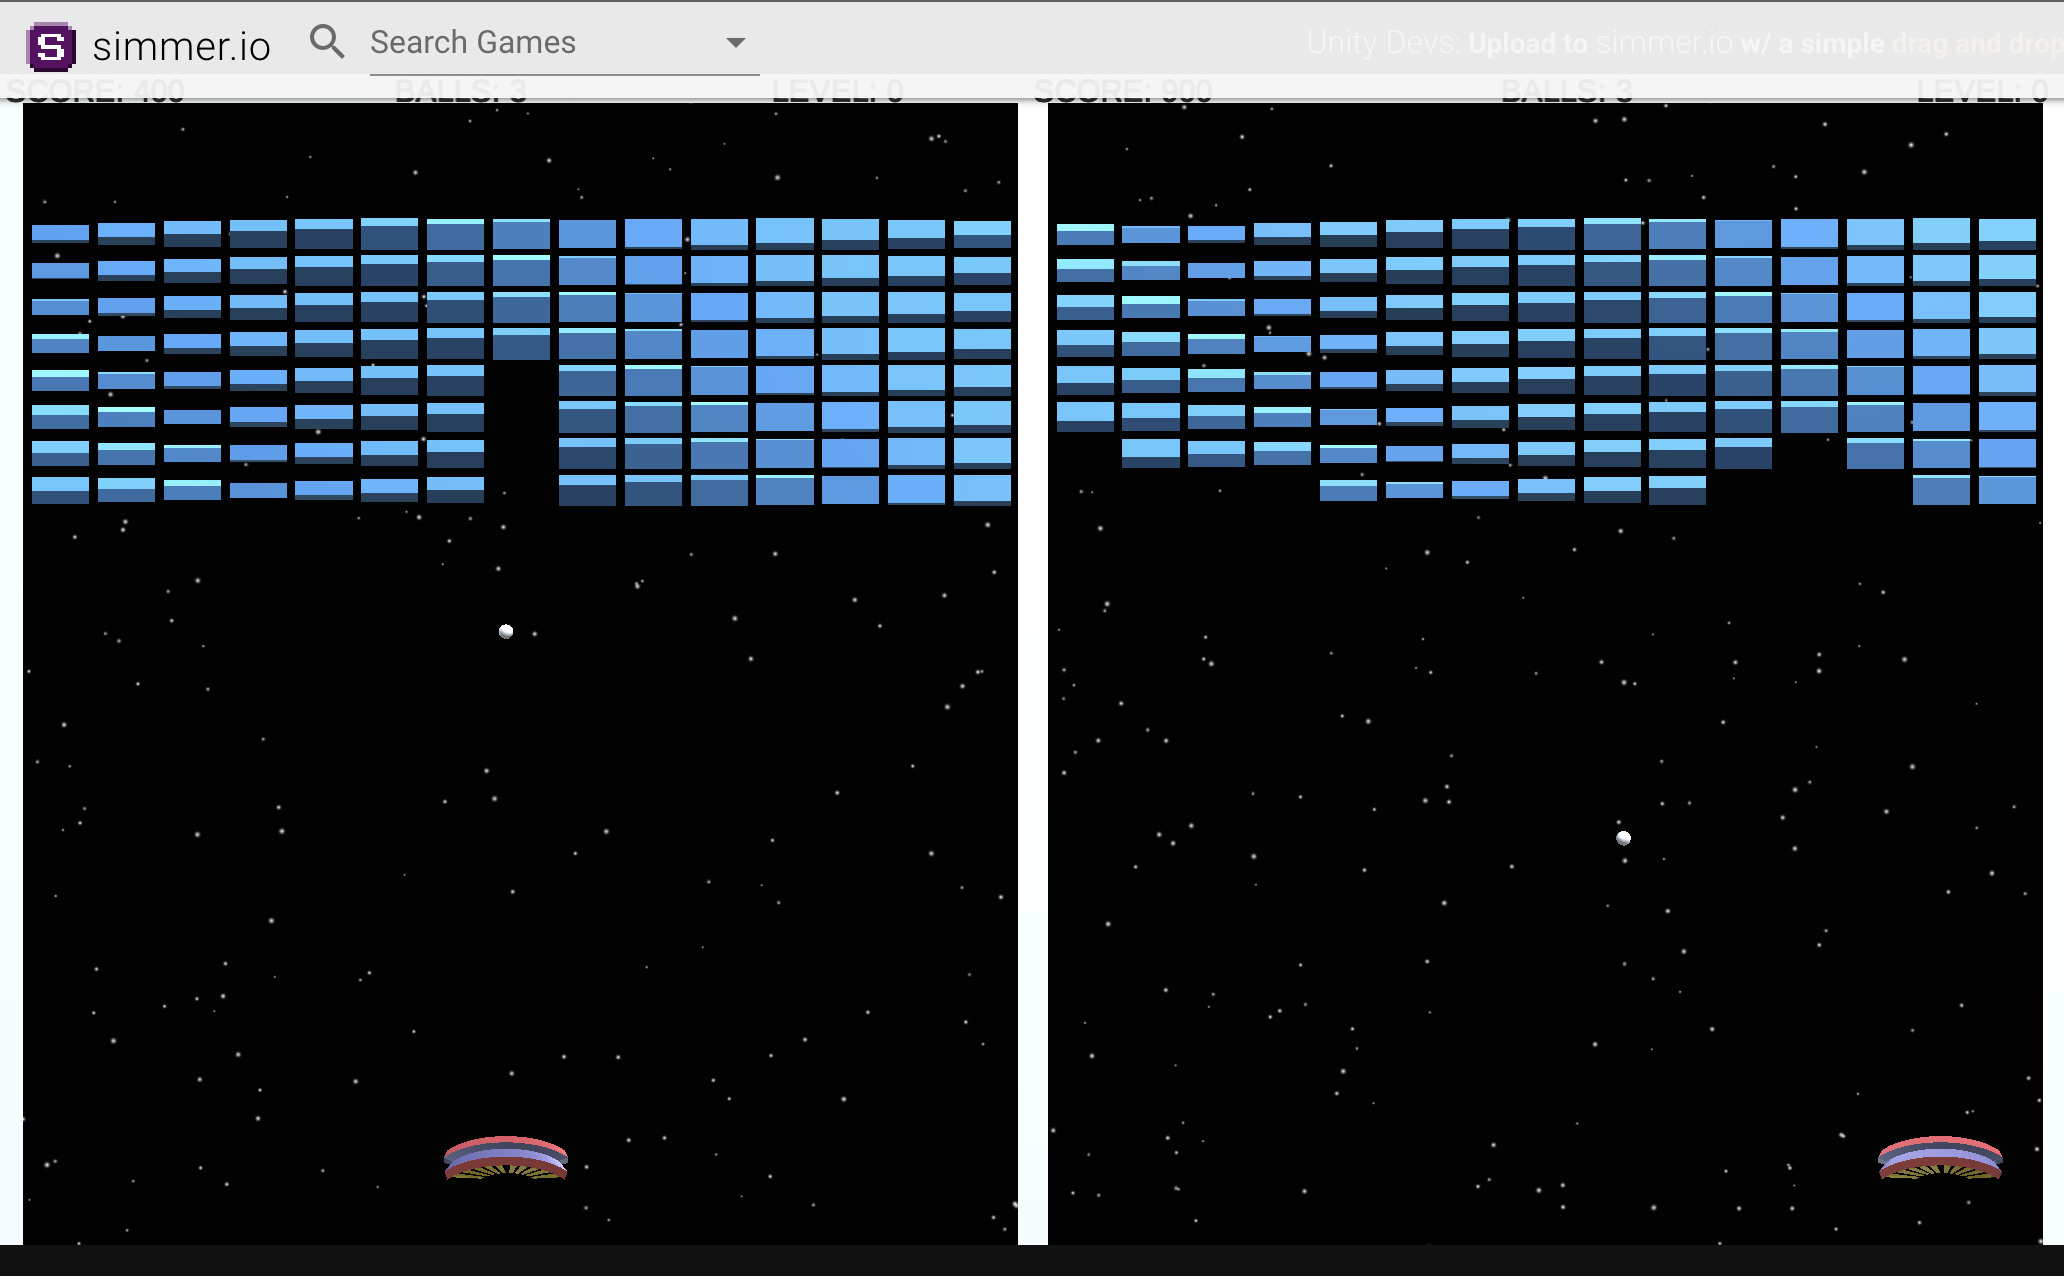The width and height of the screenshot is (2064, 1276).
Task: Click the simmer.io purple S logo
Action: point(51,46)
